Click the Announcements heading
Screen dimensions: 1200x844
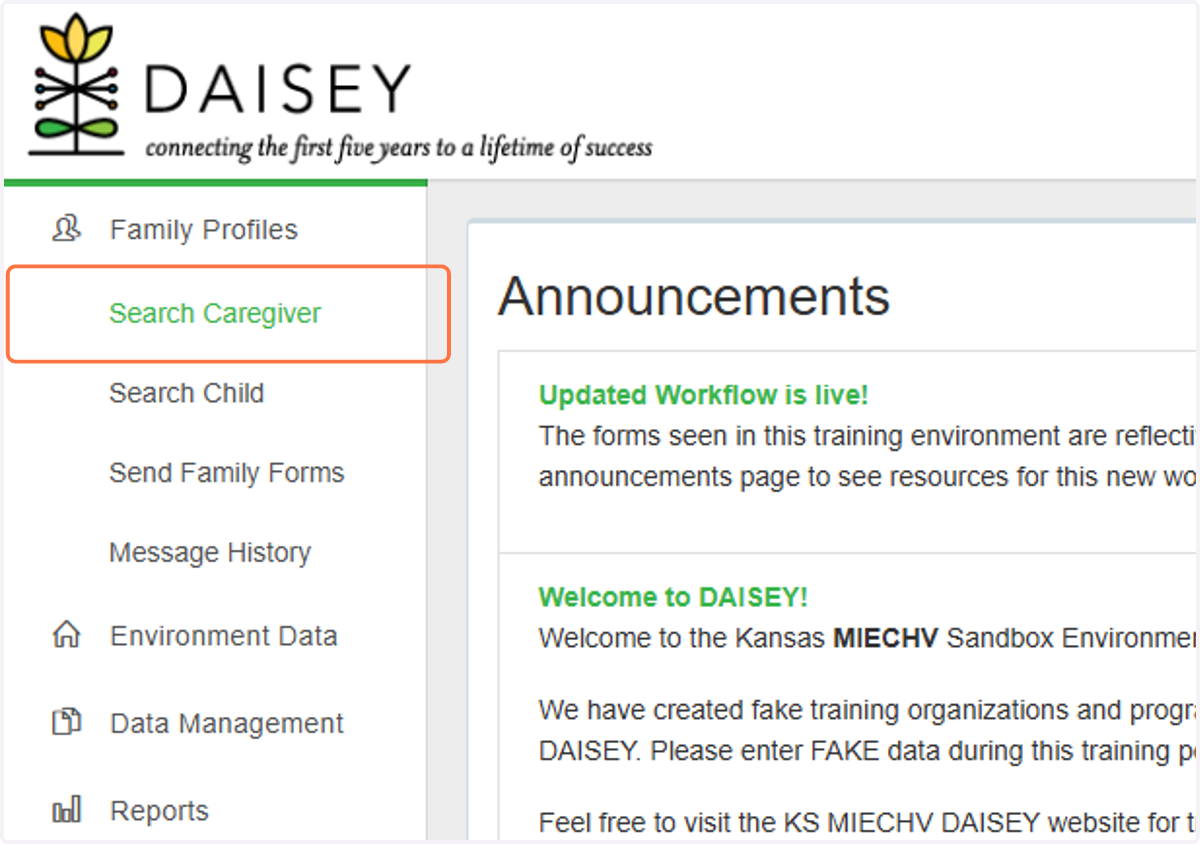(694, 296)
